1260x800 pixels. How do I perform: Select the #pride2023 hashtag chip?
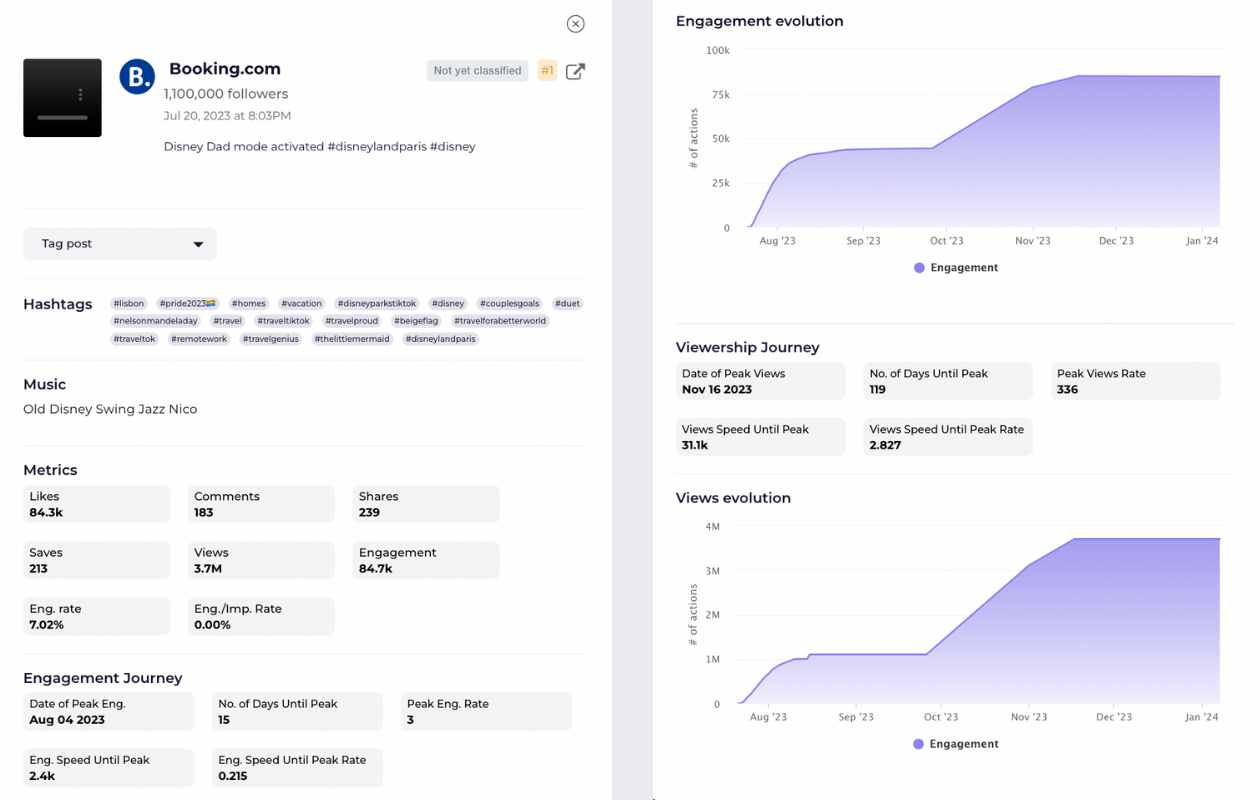click(x=188, y=303)
